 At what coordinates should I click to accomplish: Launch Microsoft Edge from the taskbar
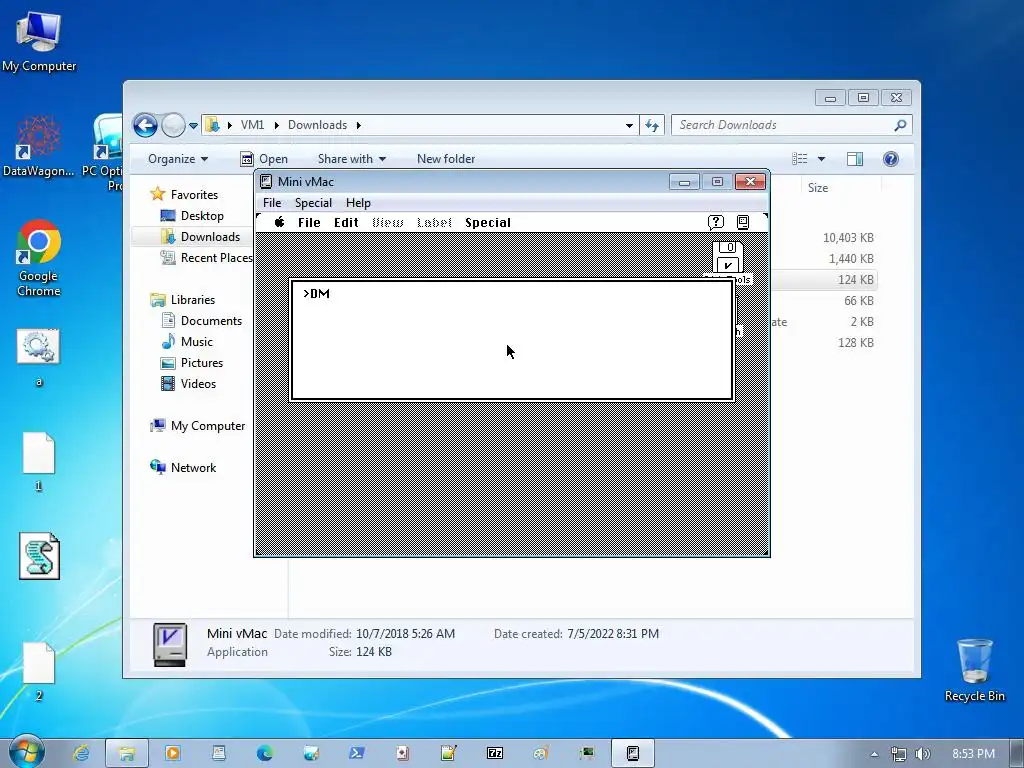[x=264, y=753]
